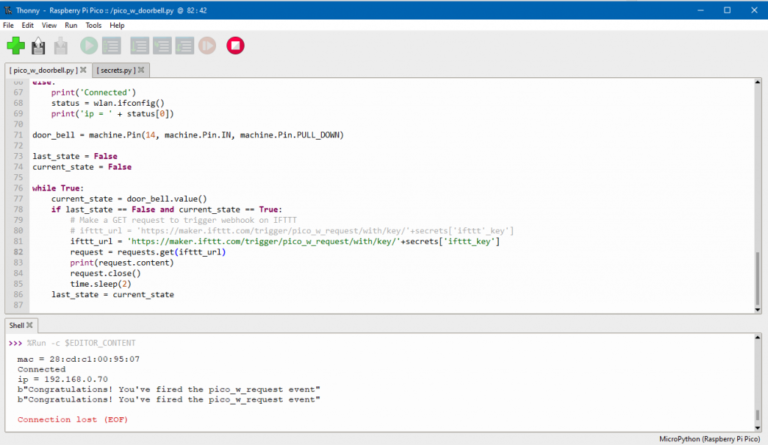Open the Tools menu
This screenshot has height=445, width=768.
pos(93,25)
